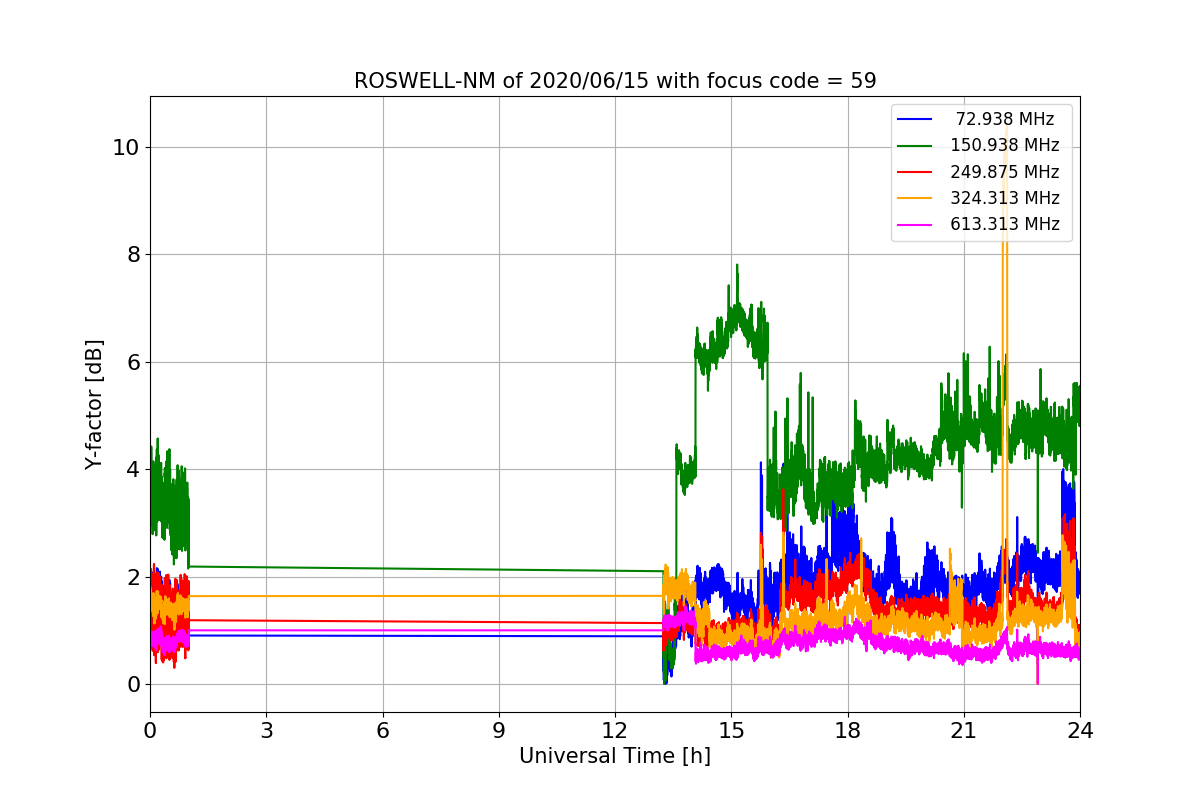The width and height of the screenshot is (1200, 800).
Task: Pick the blue line swatch in legend
Action: point(915,120)
